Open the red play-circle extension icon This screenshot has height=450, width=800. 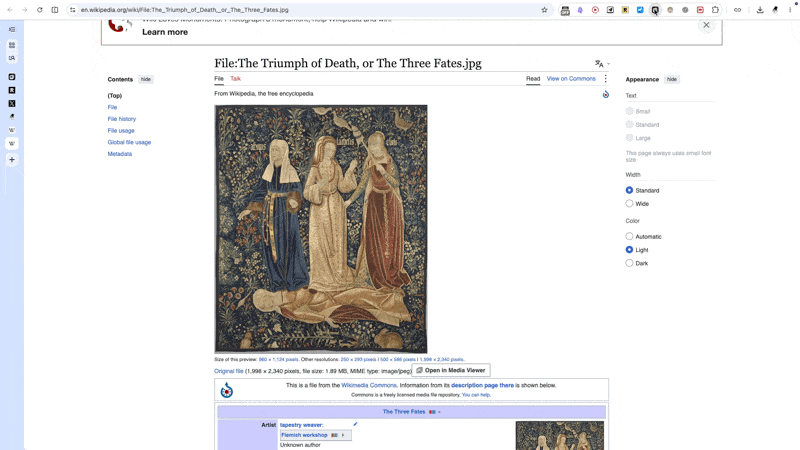pos(595,10)
